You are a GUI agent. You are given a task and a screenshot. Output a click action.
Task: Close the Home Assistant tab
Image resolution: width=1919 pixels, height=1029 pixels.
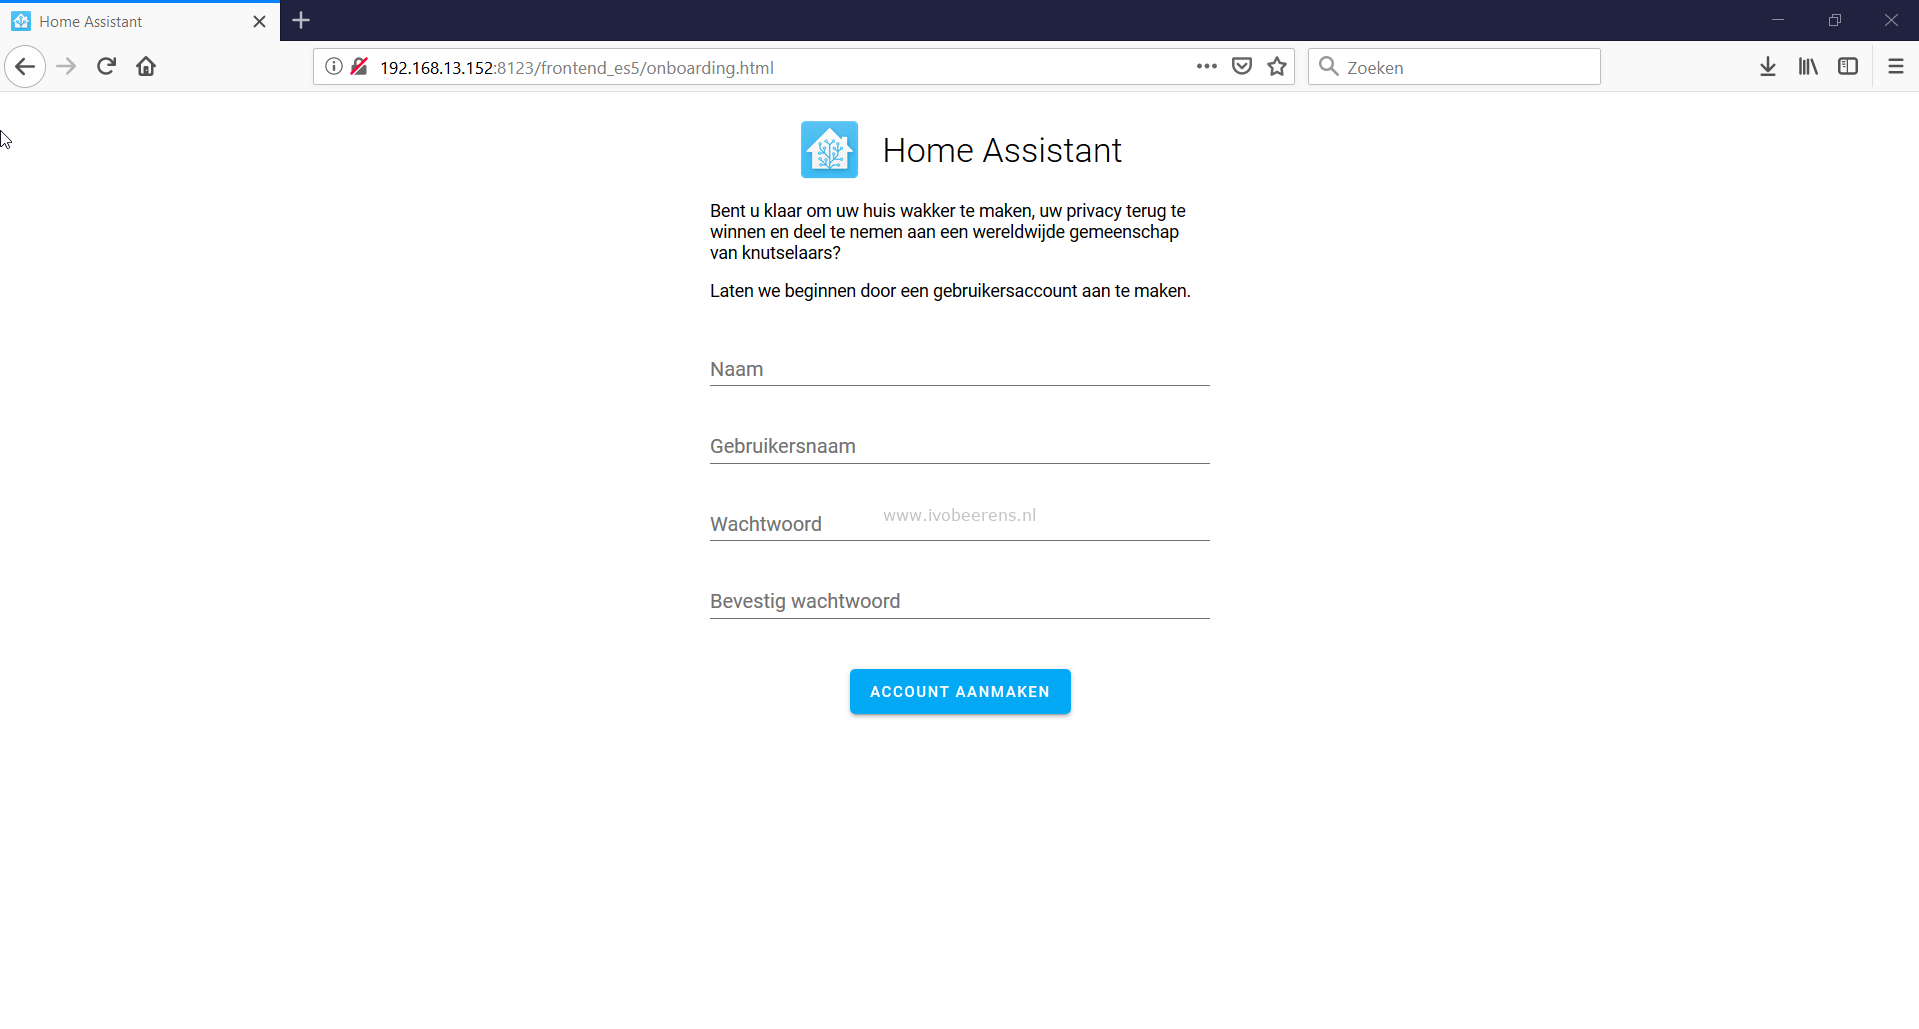tap(260, 21)
